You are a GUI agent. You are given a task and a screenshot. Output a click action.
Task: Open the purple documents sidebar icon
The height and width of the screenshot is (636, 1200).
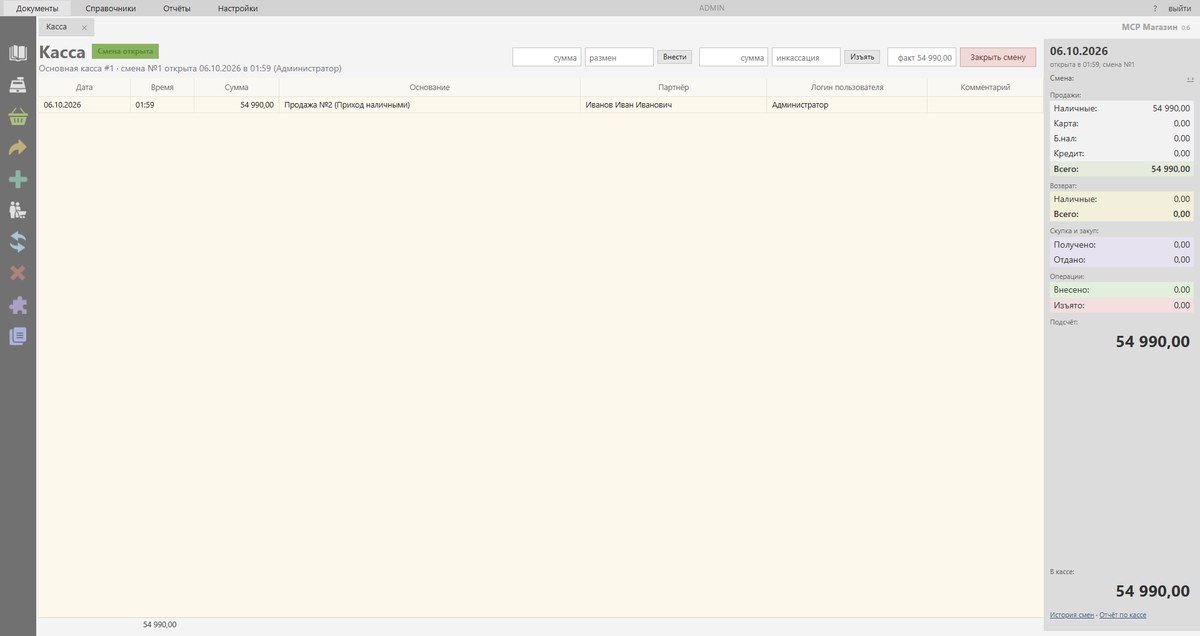point(18,336)
